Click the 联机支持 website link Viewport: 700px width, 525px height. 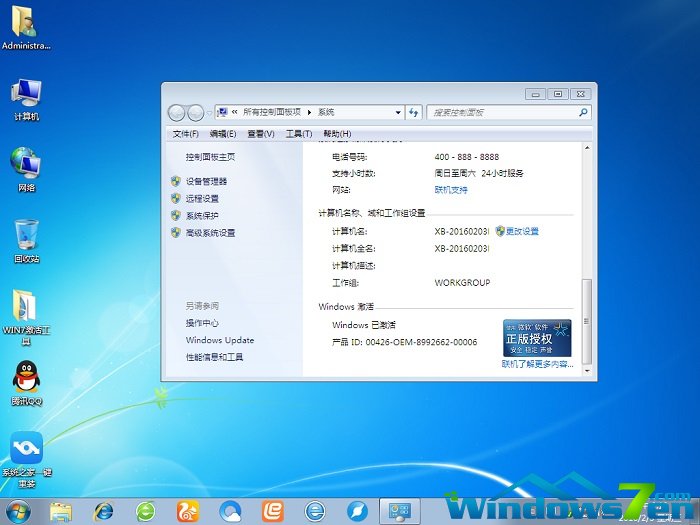[x=451, y=190]
